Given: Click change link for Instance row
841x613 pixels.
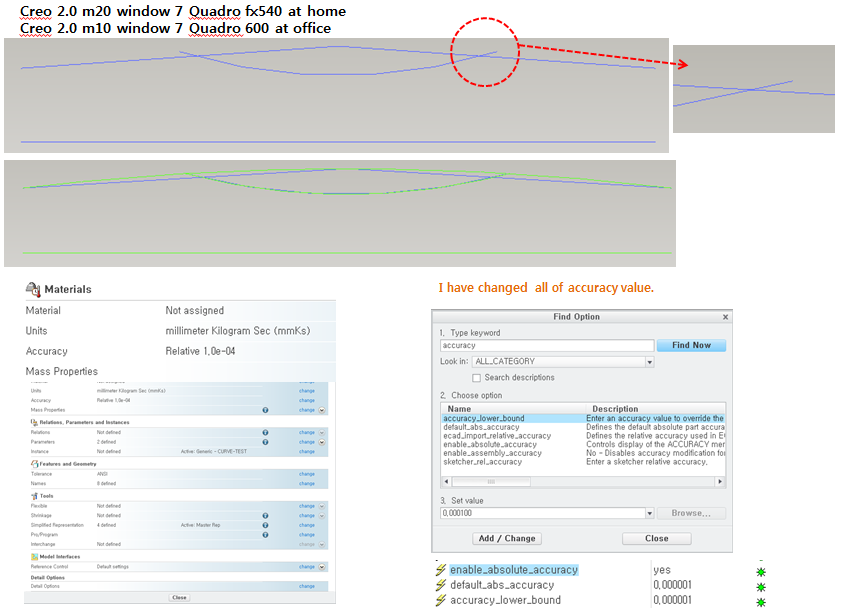Looking at the screenshot, I should click(x=307, y=452).
